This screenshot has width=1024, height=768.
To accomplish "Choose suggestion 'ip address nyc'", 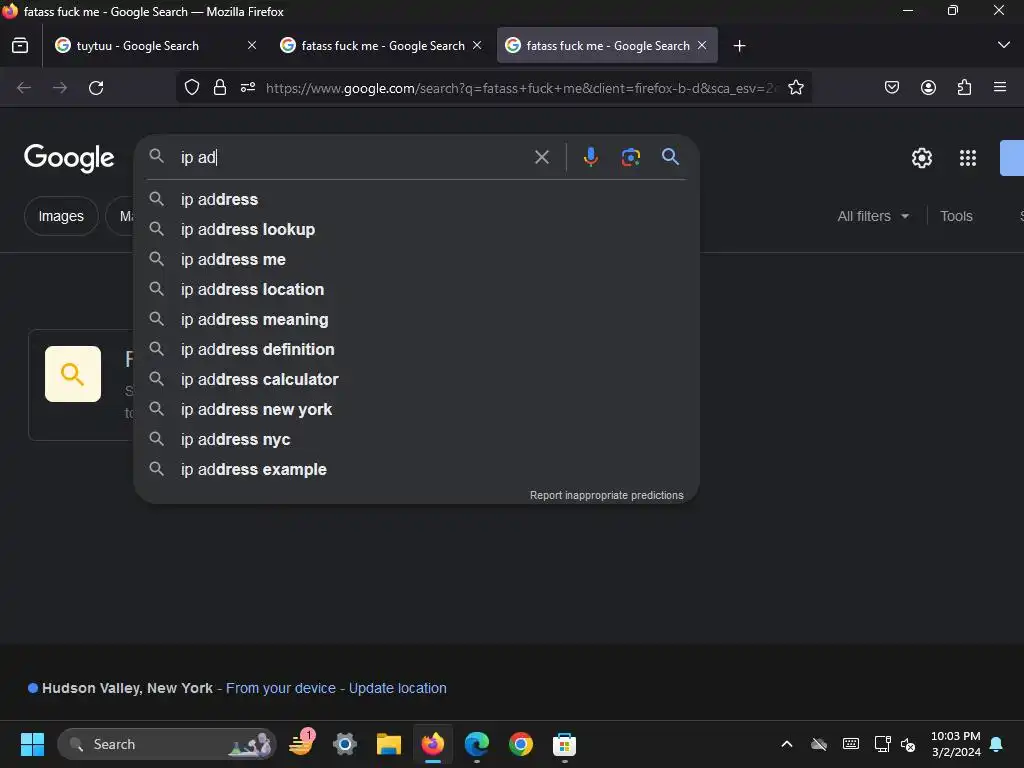I will pyautogui.click(x=415, y=440).
